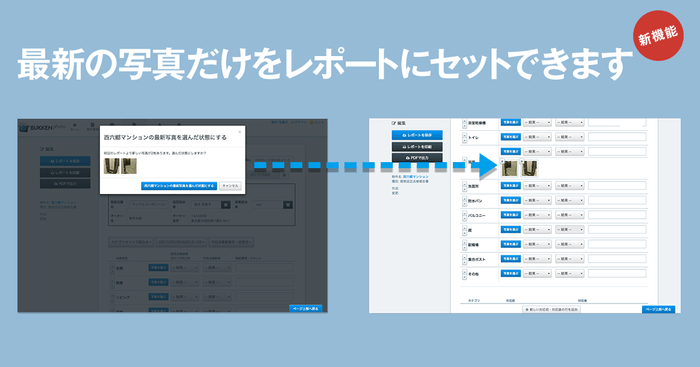Open second 結果 dropdown in 防水パン row
The image size is (700, 367).
pyautogui.click(x=570, y=200)
